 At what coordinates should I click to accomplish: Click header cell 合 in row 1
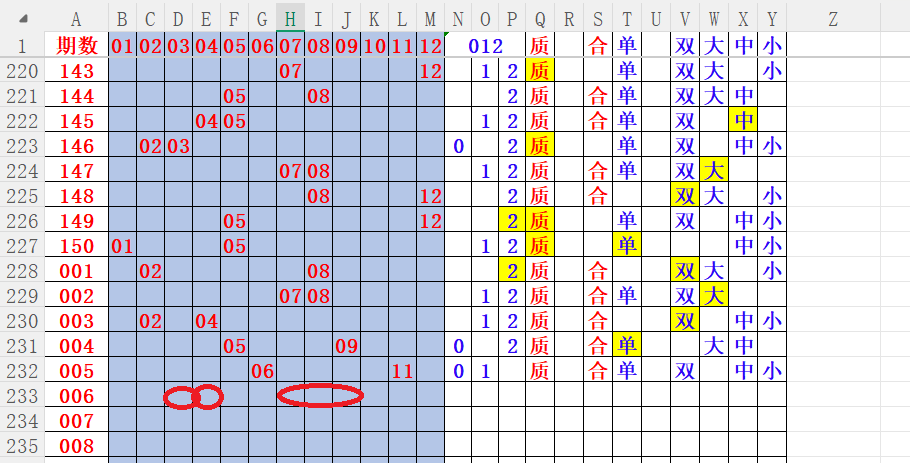coord(598,45)
